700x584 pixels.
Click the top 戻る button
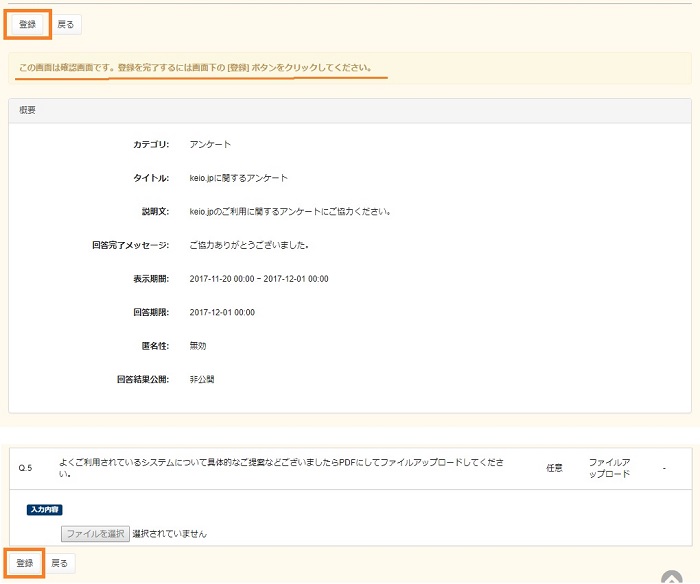click(x=65, y=24)
